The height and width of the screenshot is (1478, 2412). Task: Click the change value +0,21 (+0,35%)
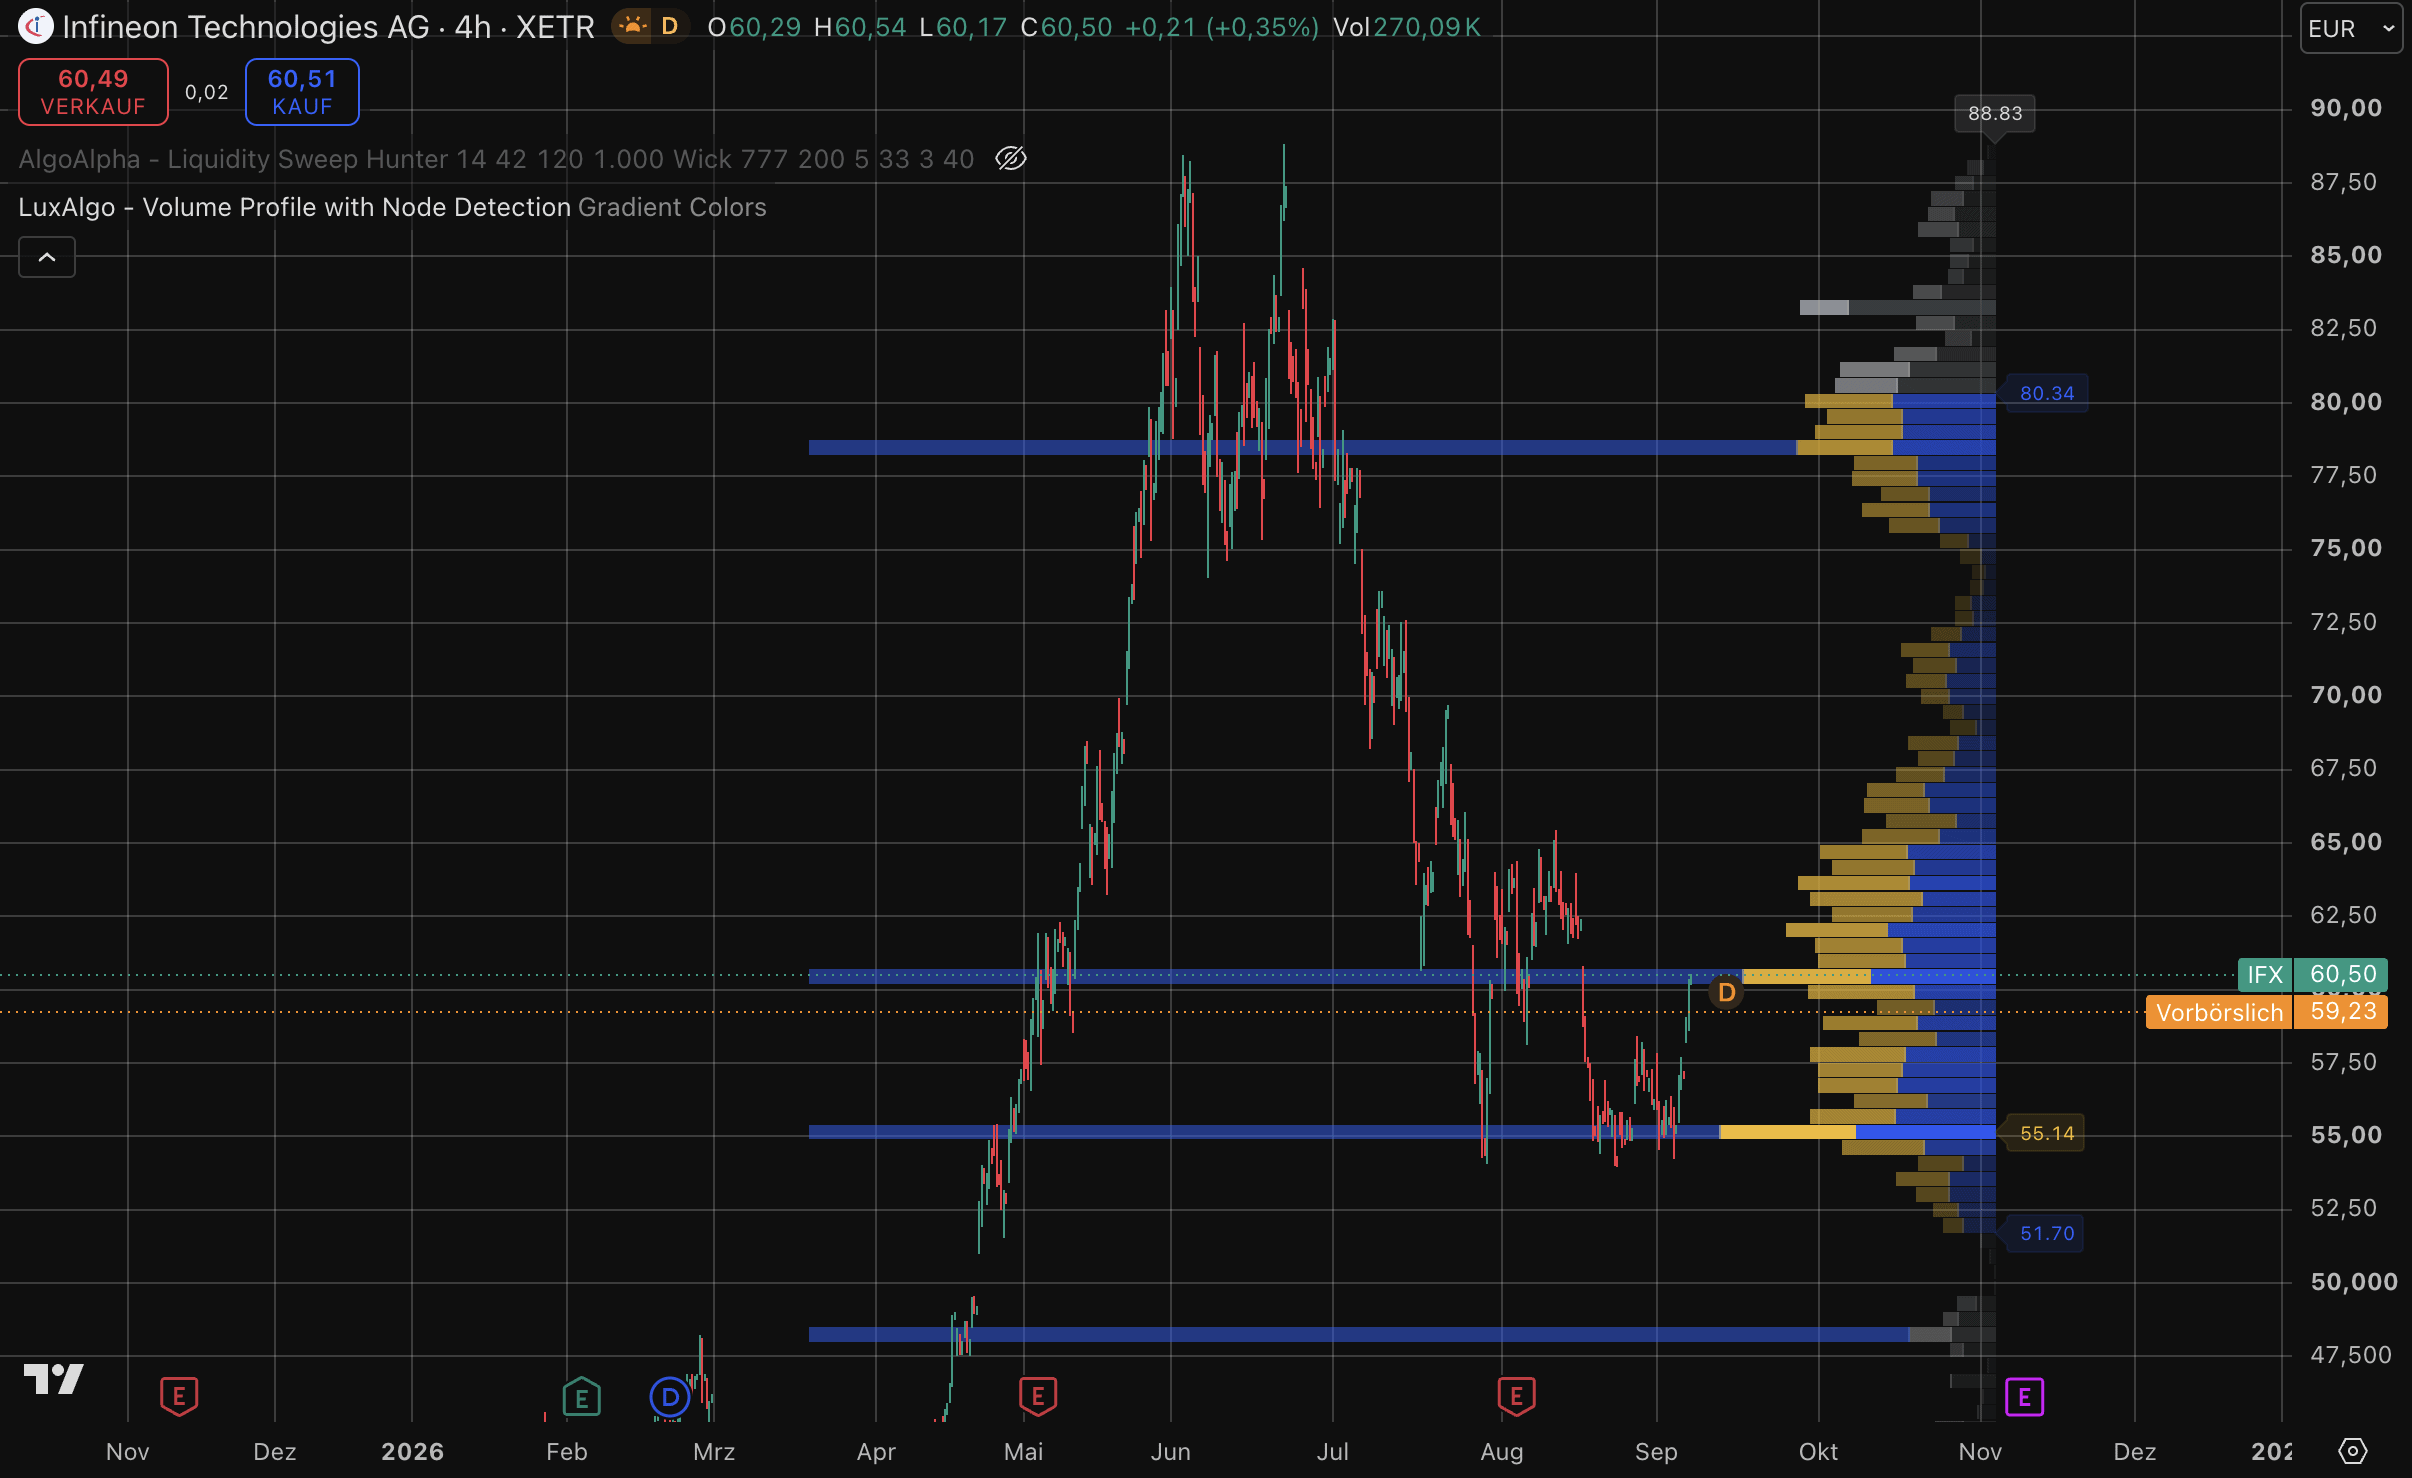point(1222,27)
